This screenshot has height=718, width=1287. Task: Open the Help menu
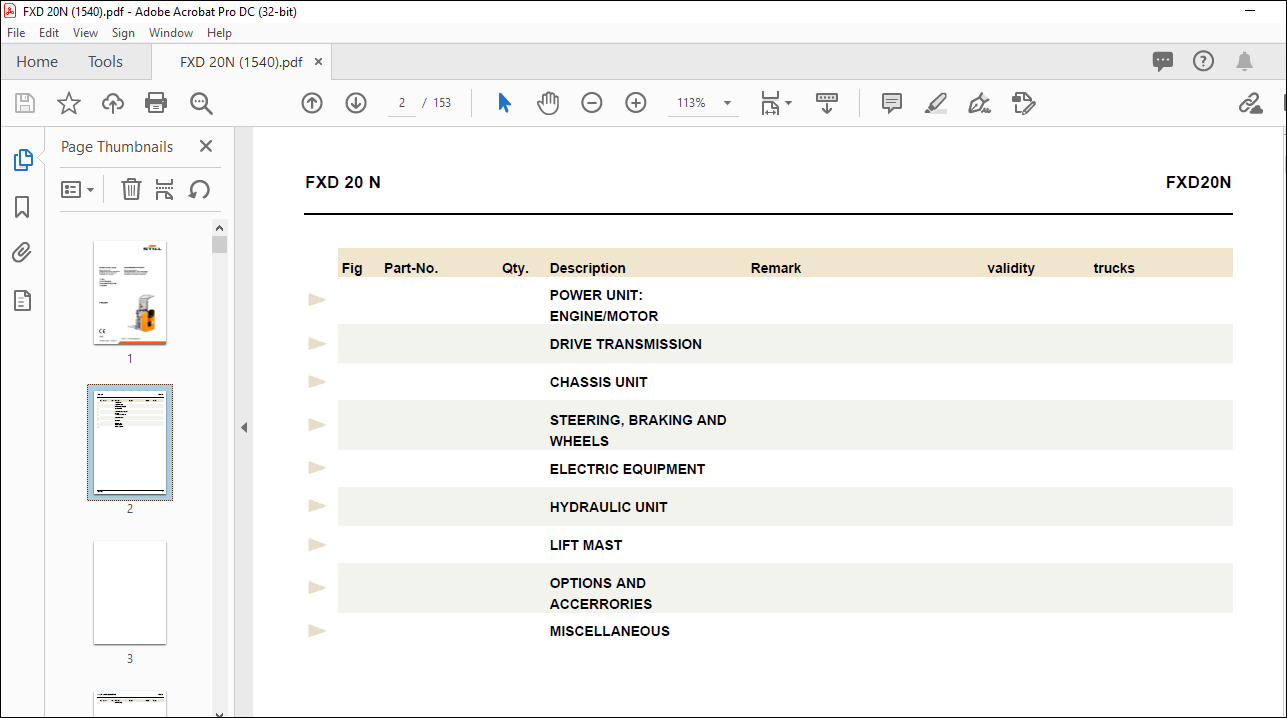(x=219, y=33)
